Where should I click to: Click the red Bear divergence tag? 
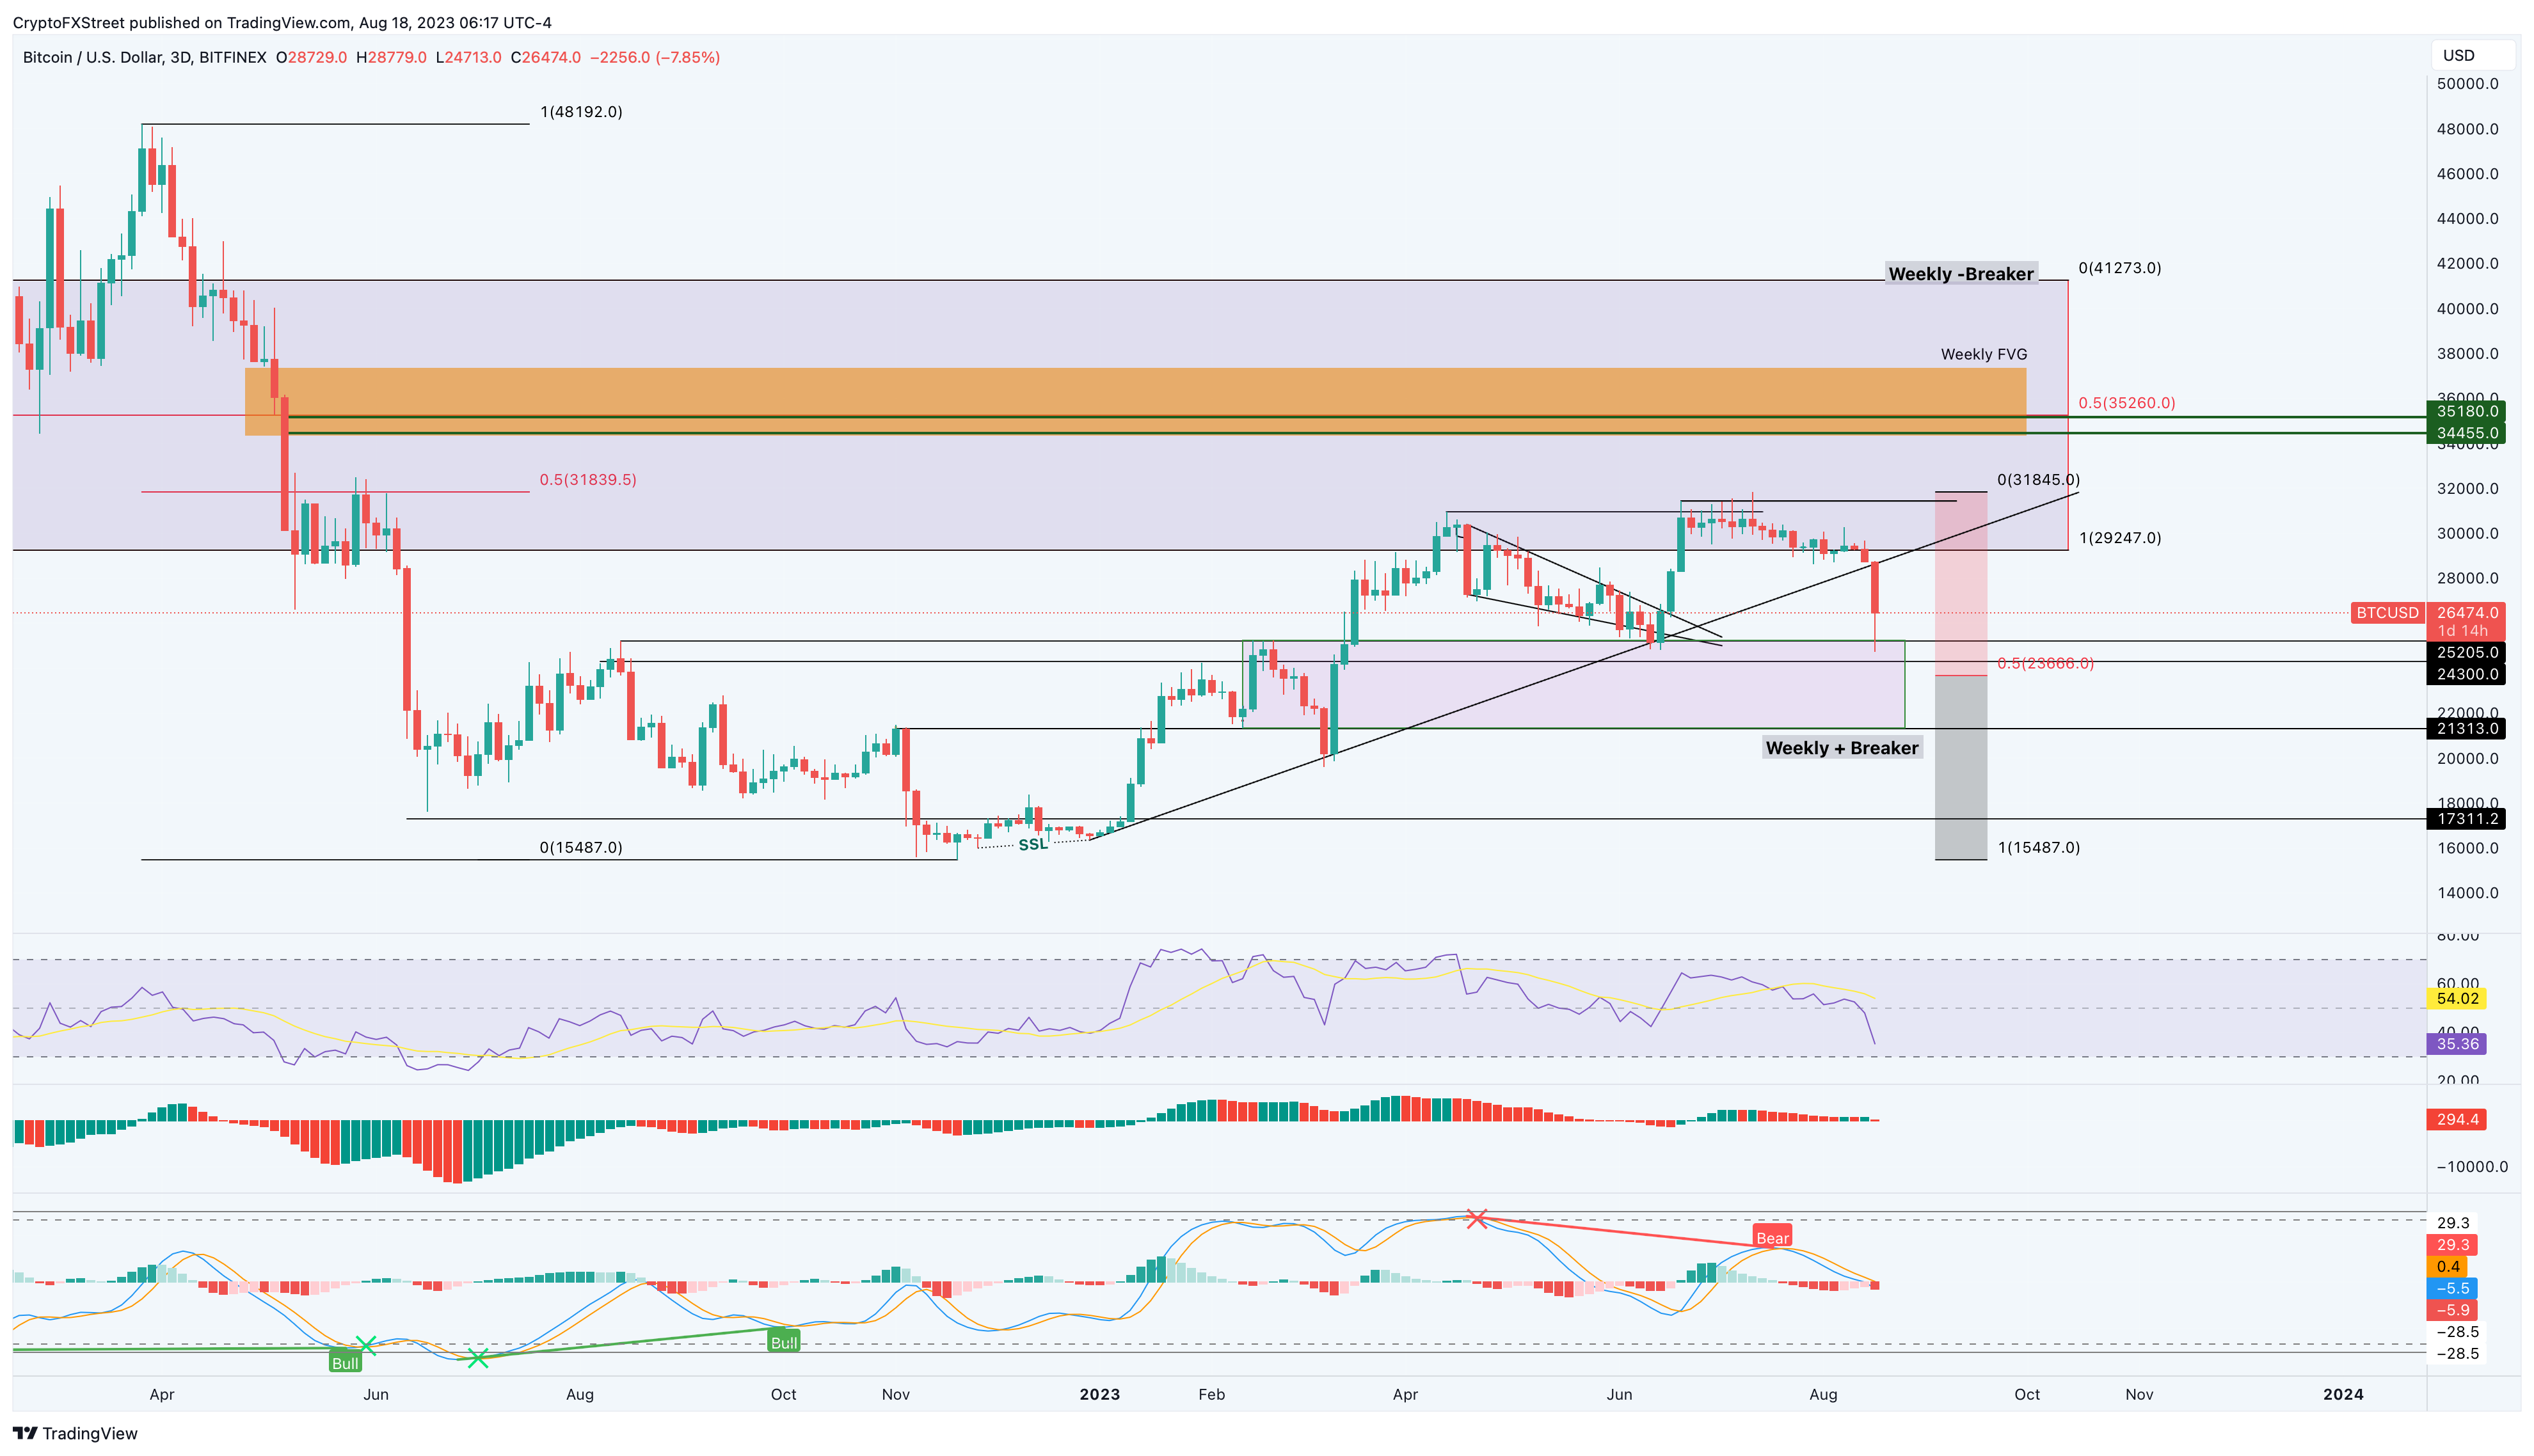1772,1237
